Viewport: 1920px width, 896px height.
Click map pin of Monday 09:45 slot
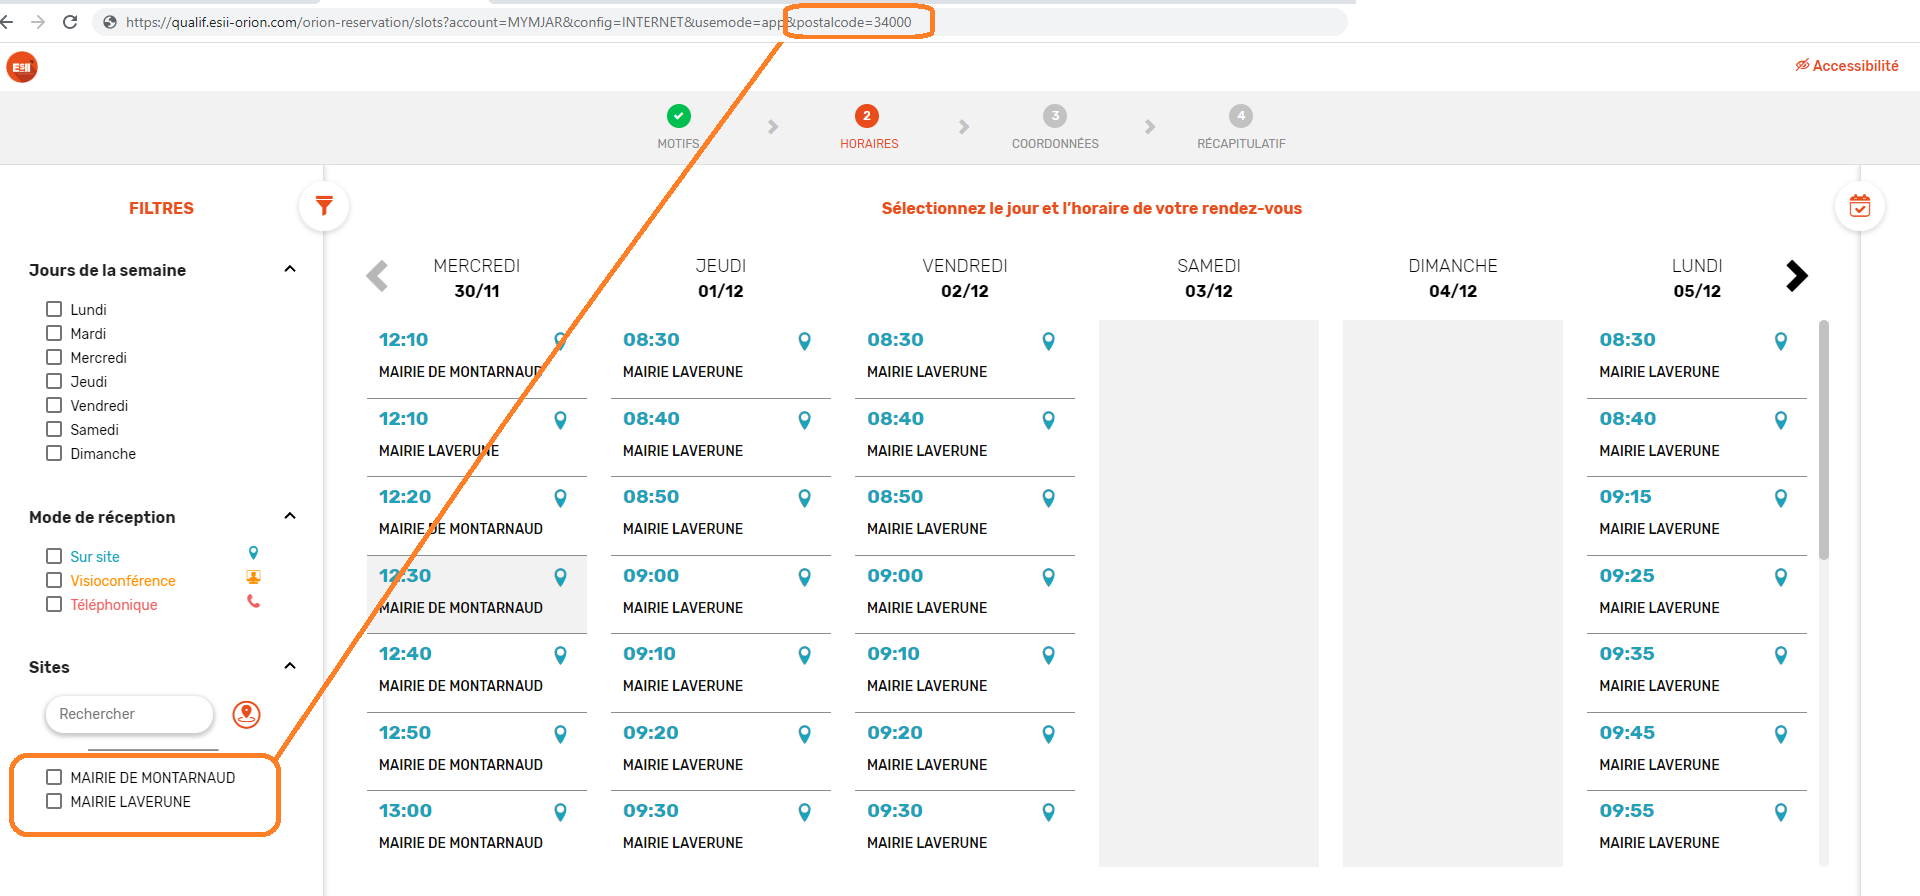point(1780,734)
